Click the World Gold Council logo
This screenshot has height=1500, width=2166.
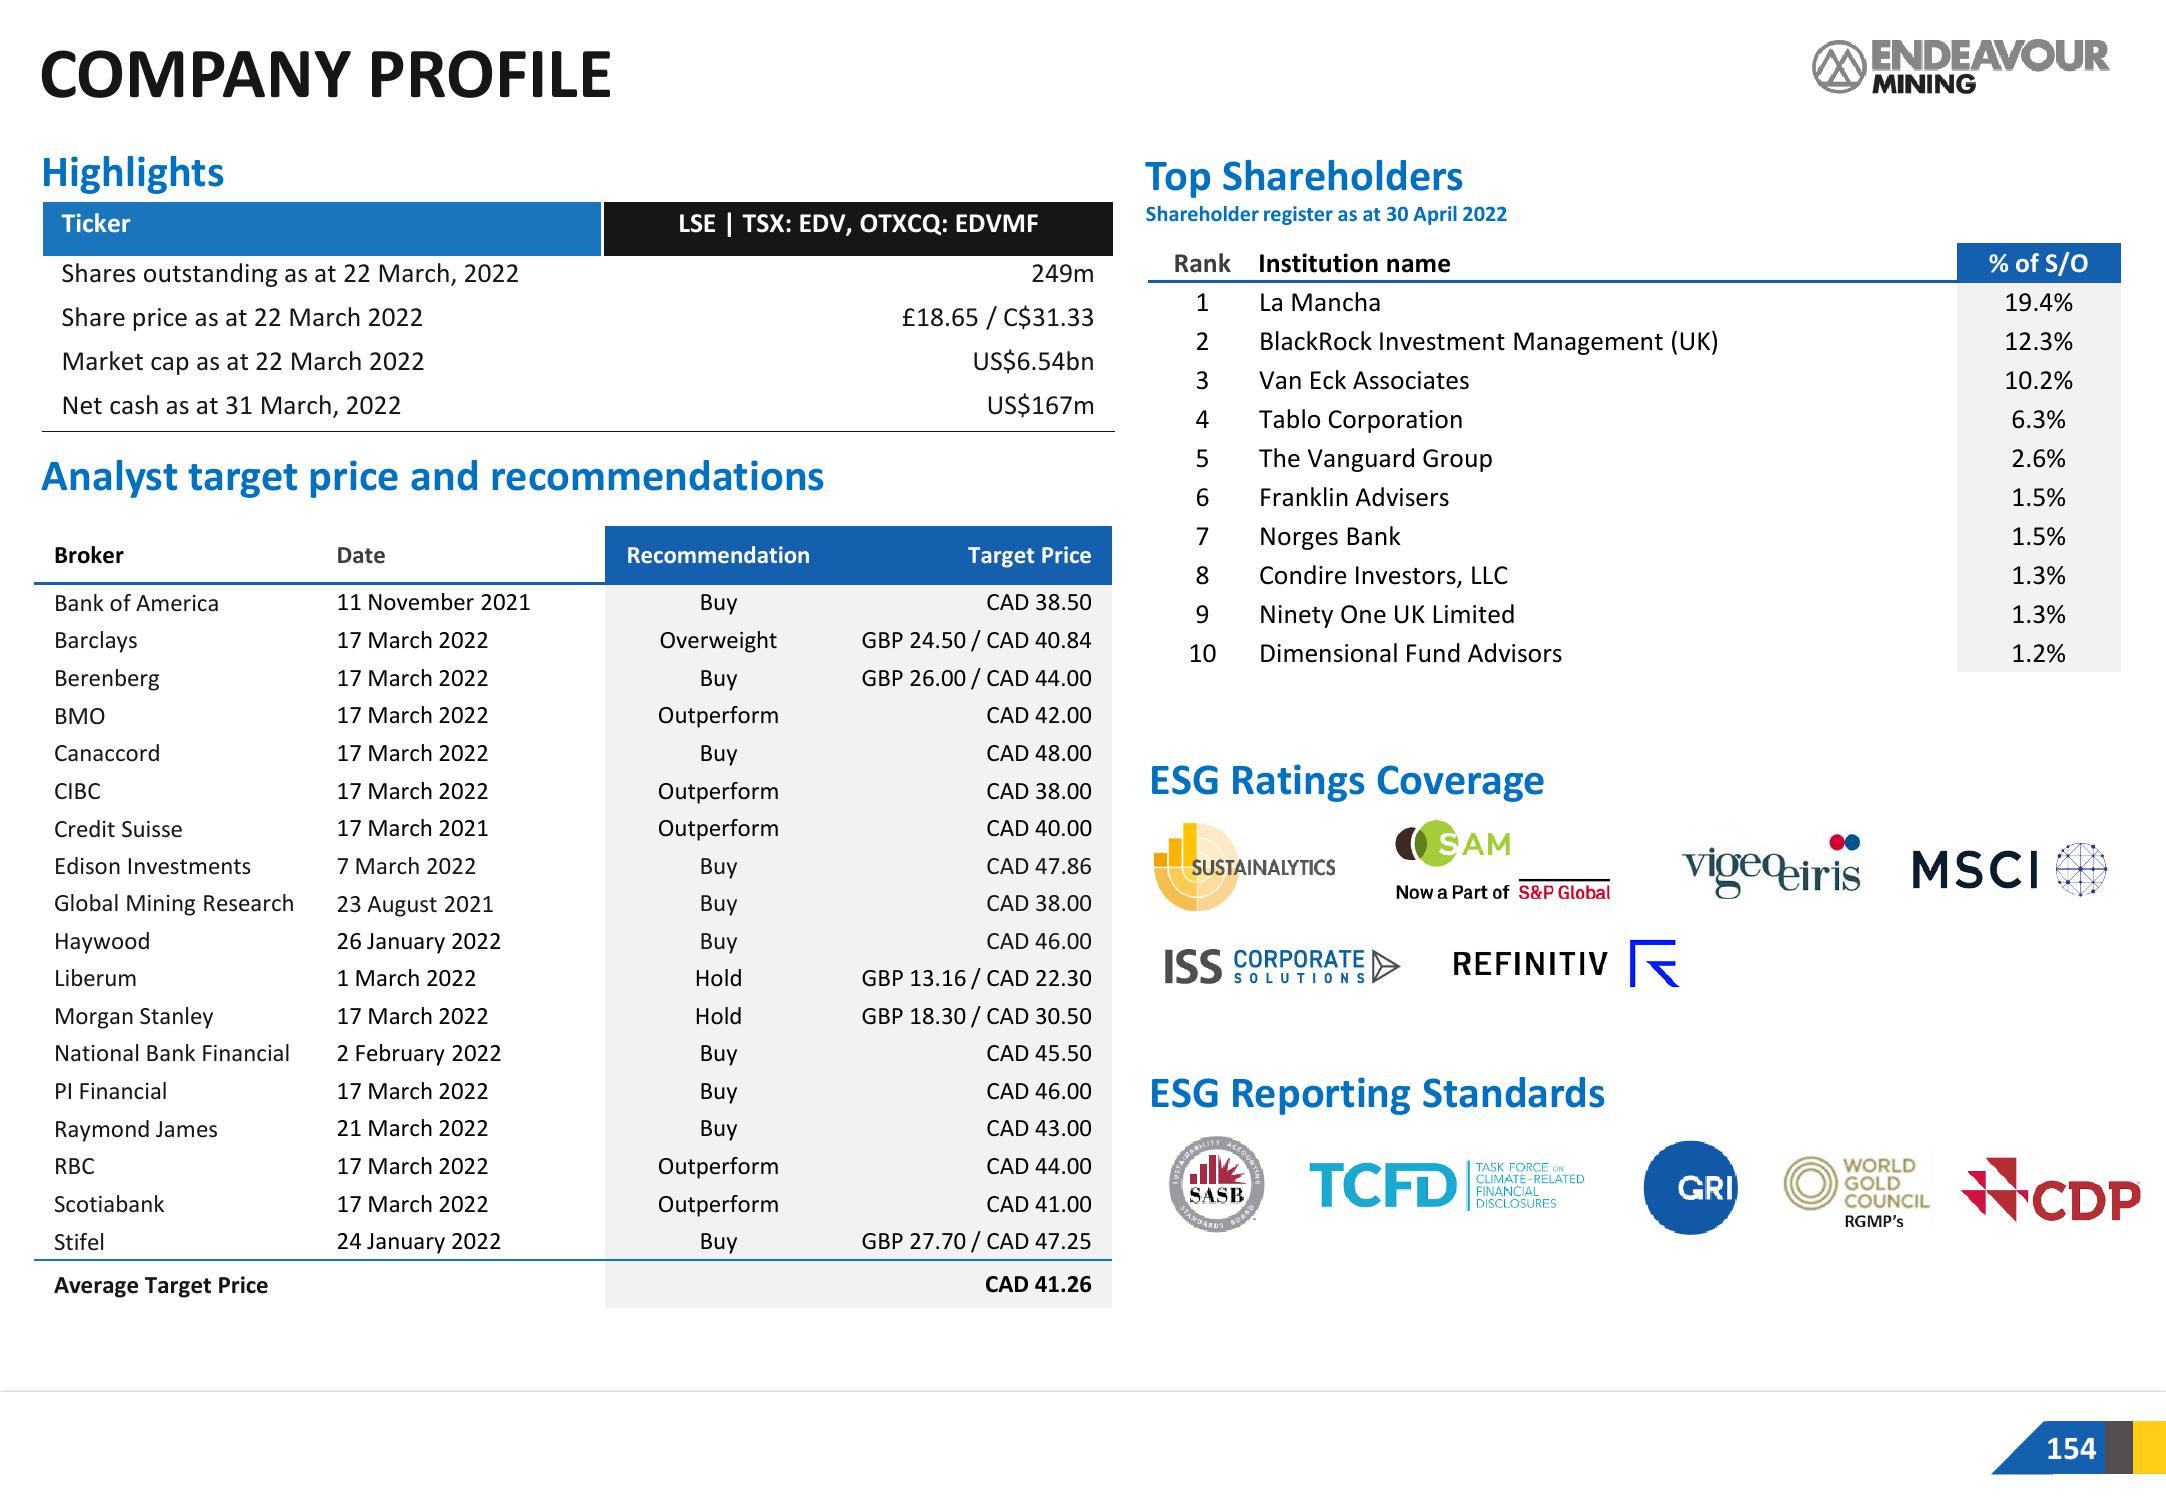pyautogui.click(x=1857, y=1192)
